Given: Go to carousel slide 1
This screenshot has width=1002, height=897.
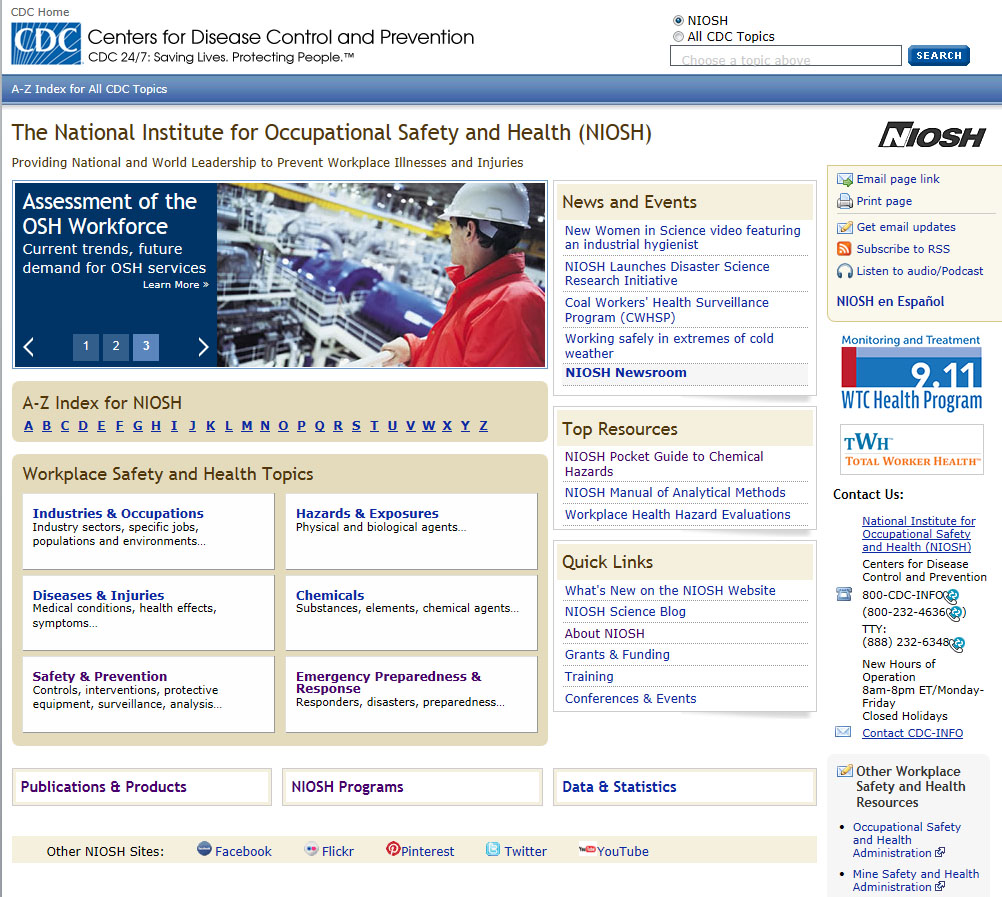Looking at the screenshot, I should point(86,347).
